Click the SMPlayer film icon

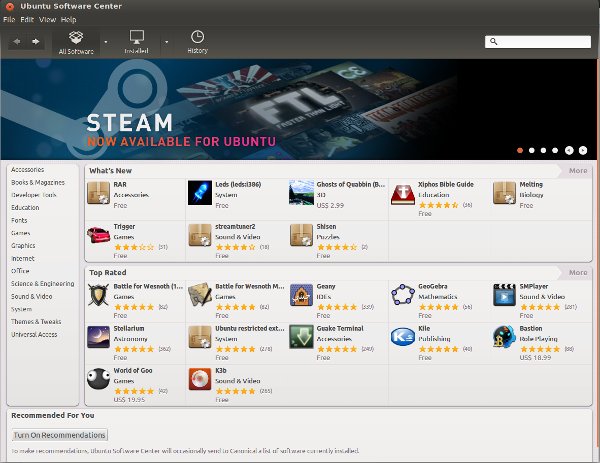504,295
